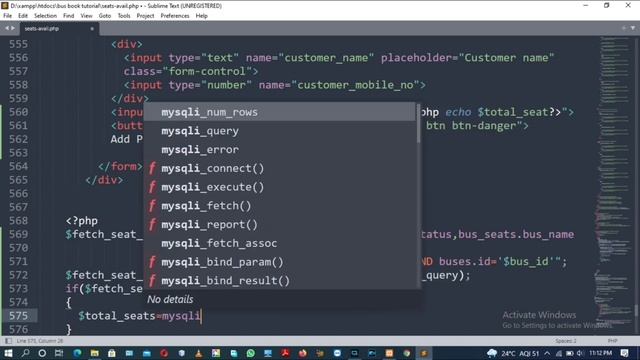Open the clock showing 11:12 PM

(x=600, y=353)
